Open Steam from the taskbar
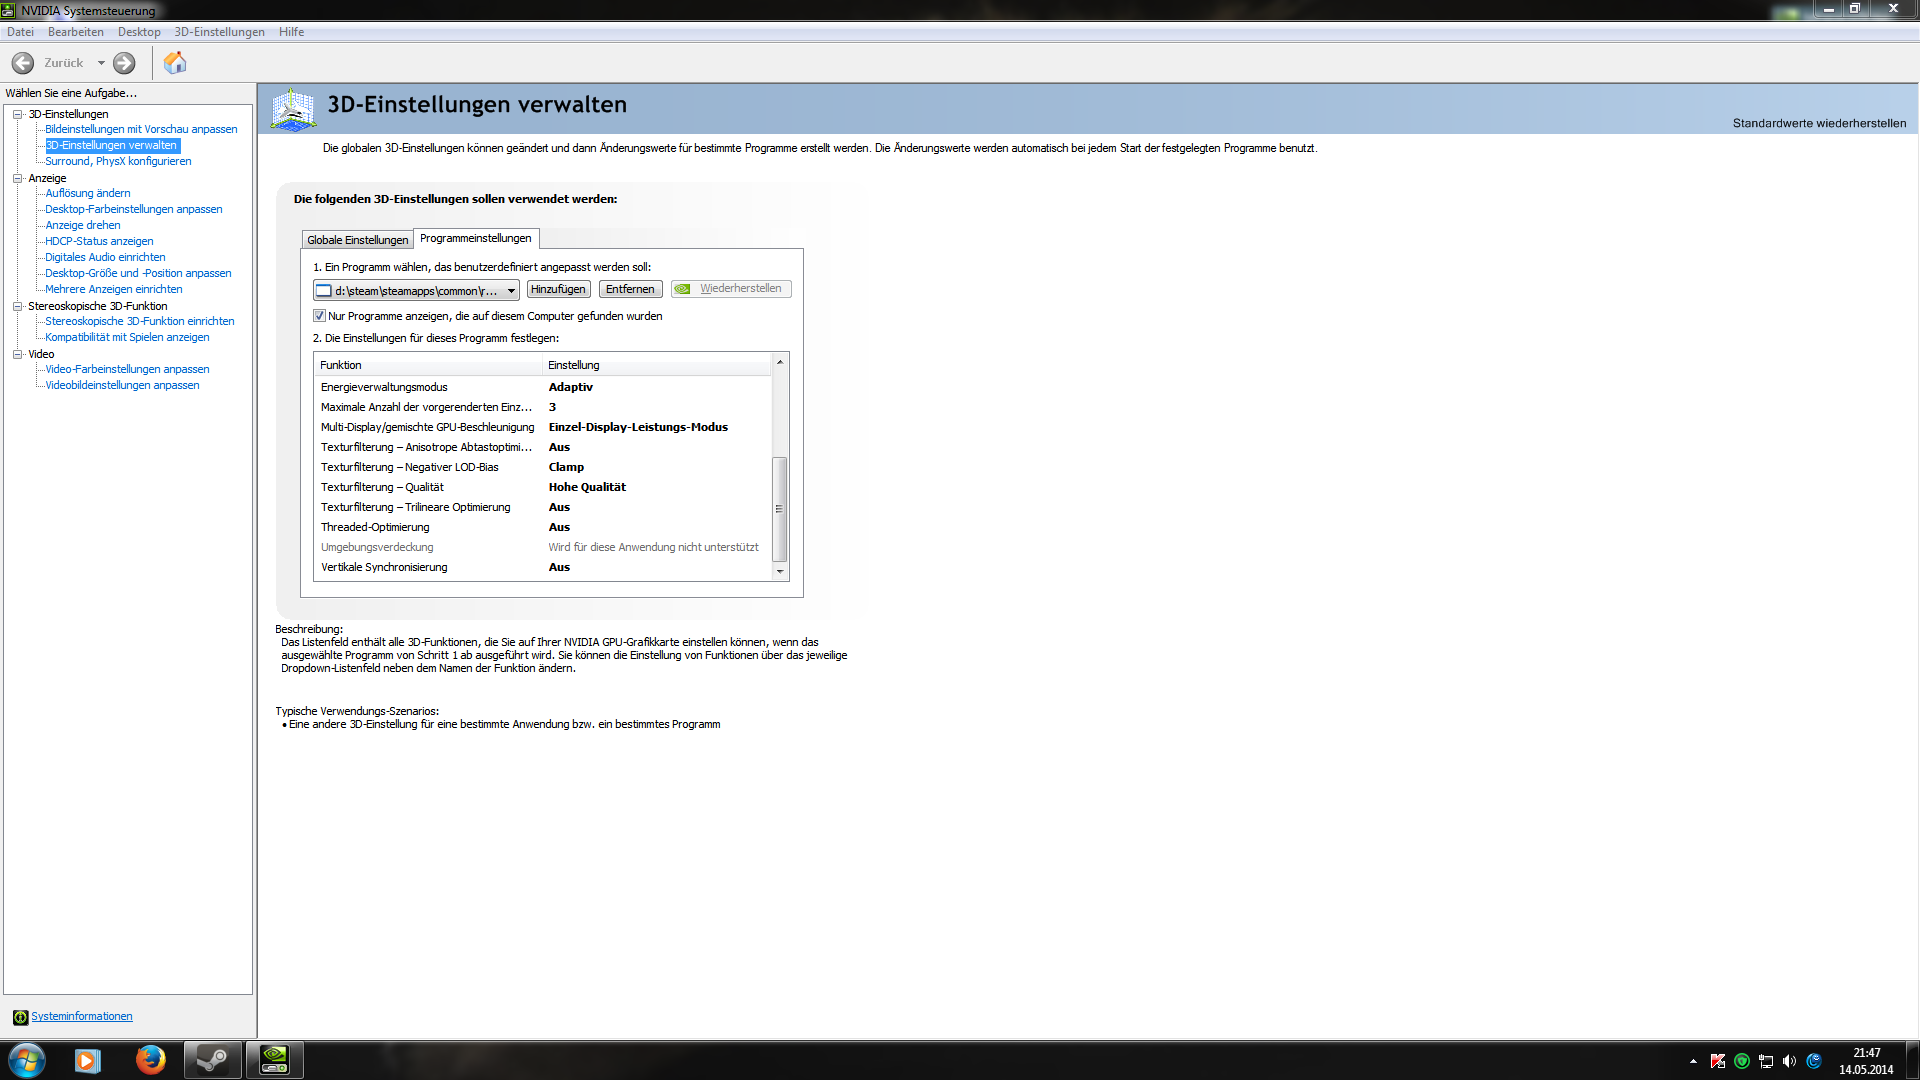This screenshot has width=1920, height=1080. click(212, 1059)
